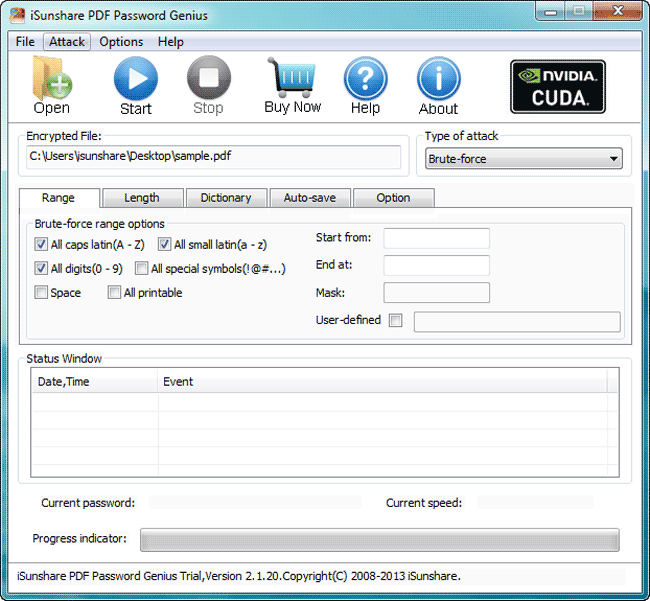This screenshot has width=650, height=601.
Task: Click the Progress indicator bar
Action: [380, 540]
